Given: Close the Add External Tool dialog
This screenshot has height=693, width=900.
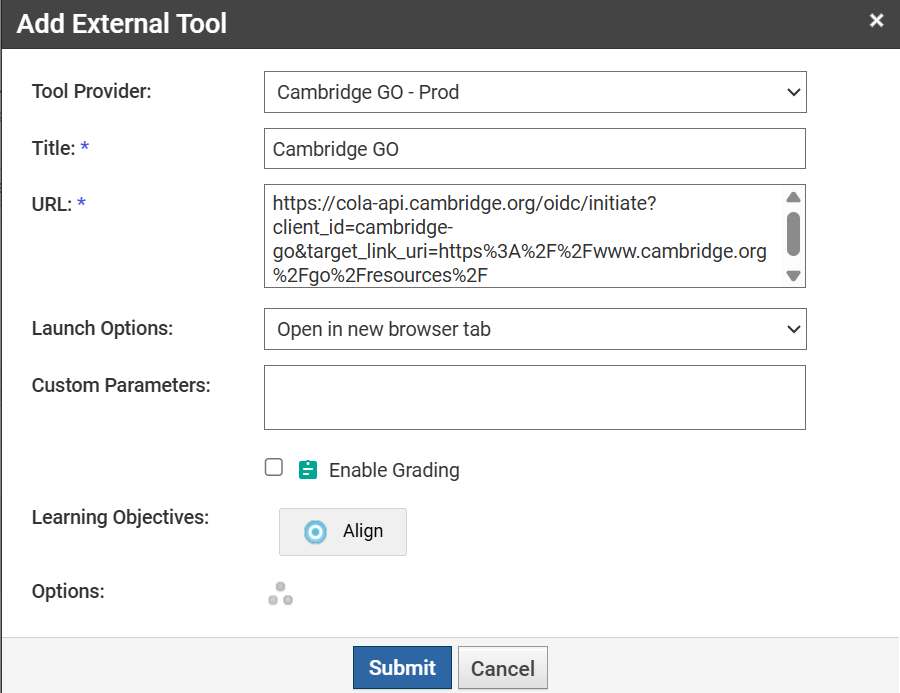Looking at the screenshot, I should 876,21.
